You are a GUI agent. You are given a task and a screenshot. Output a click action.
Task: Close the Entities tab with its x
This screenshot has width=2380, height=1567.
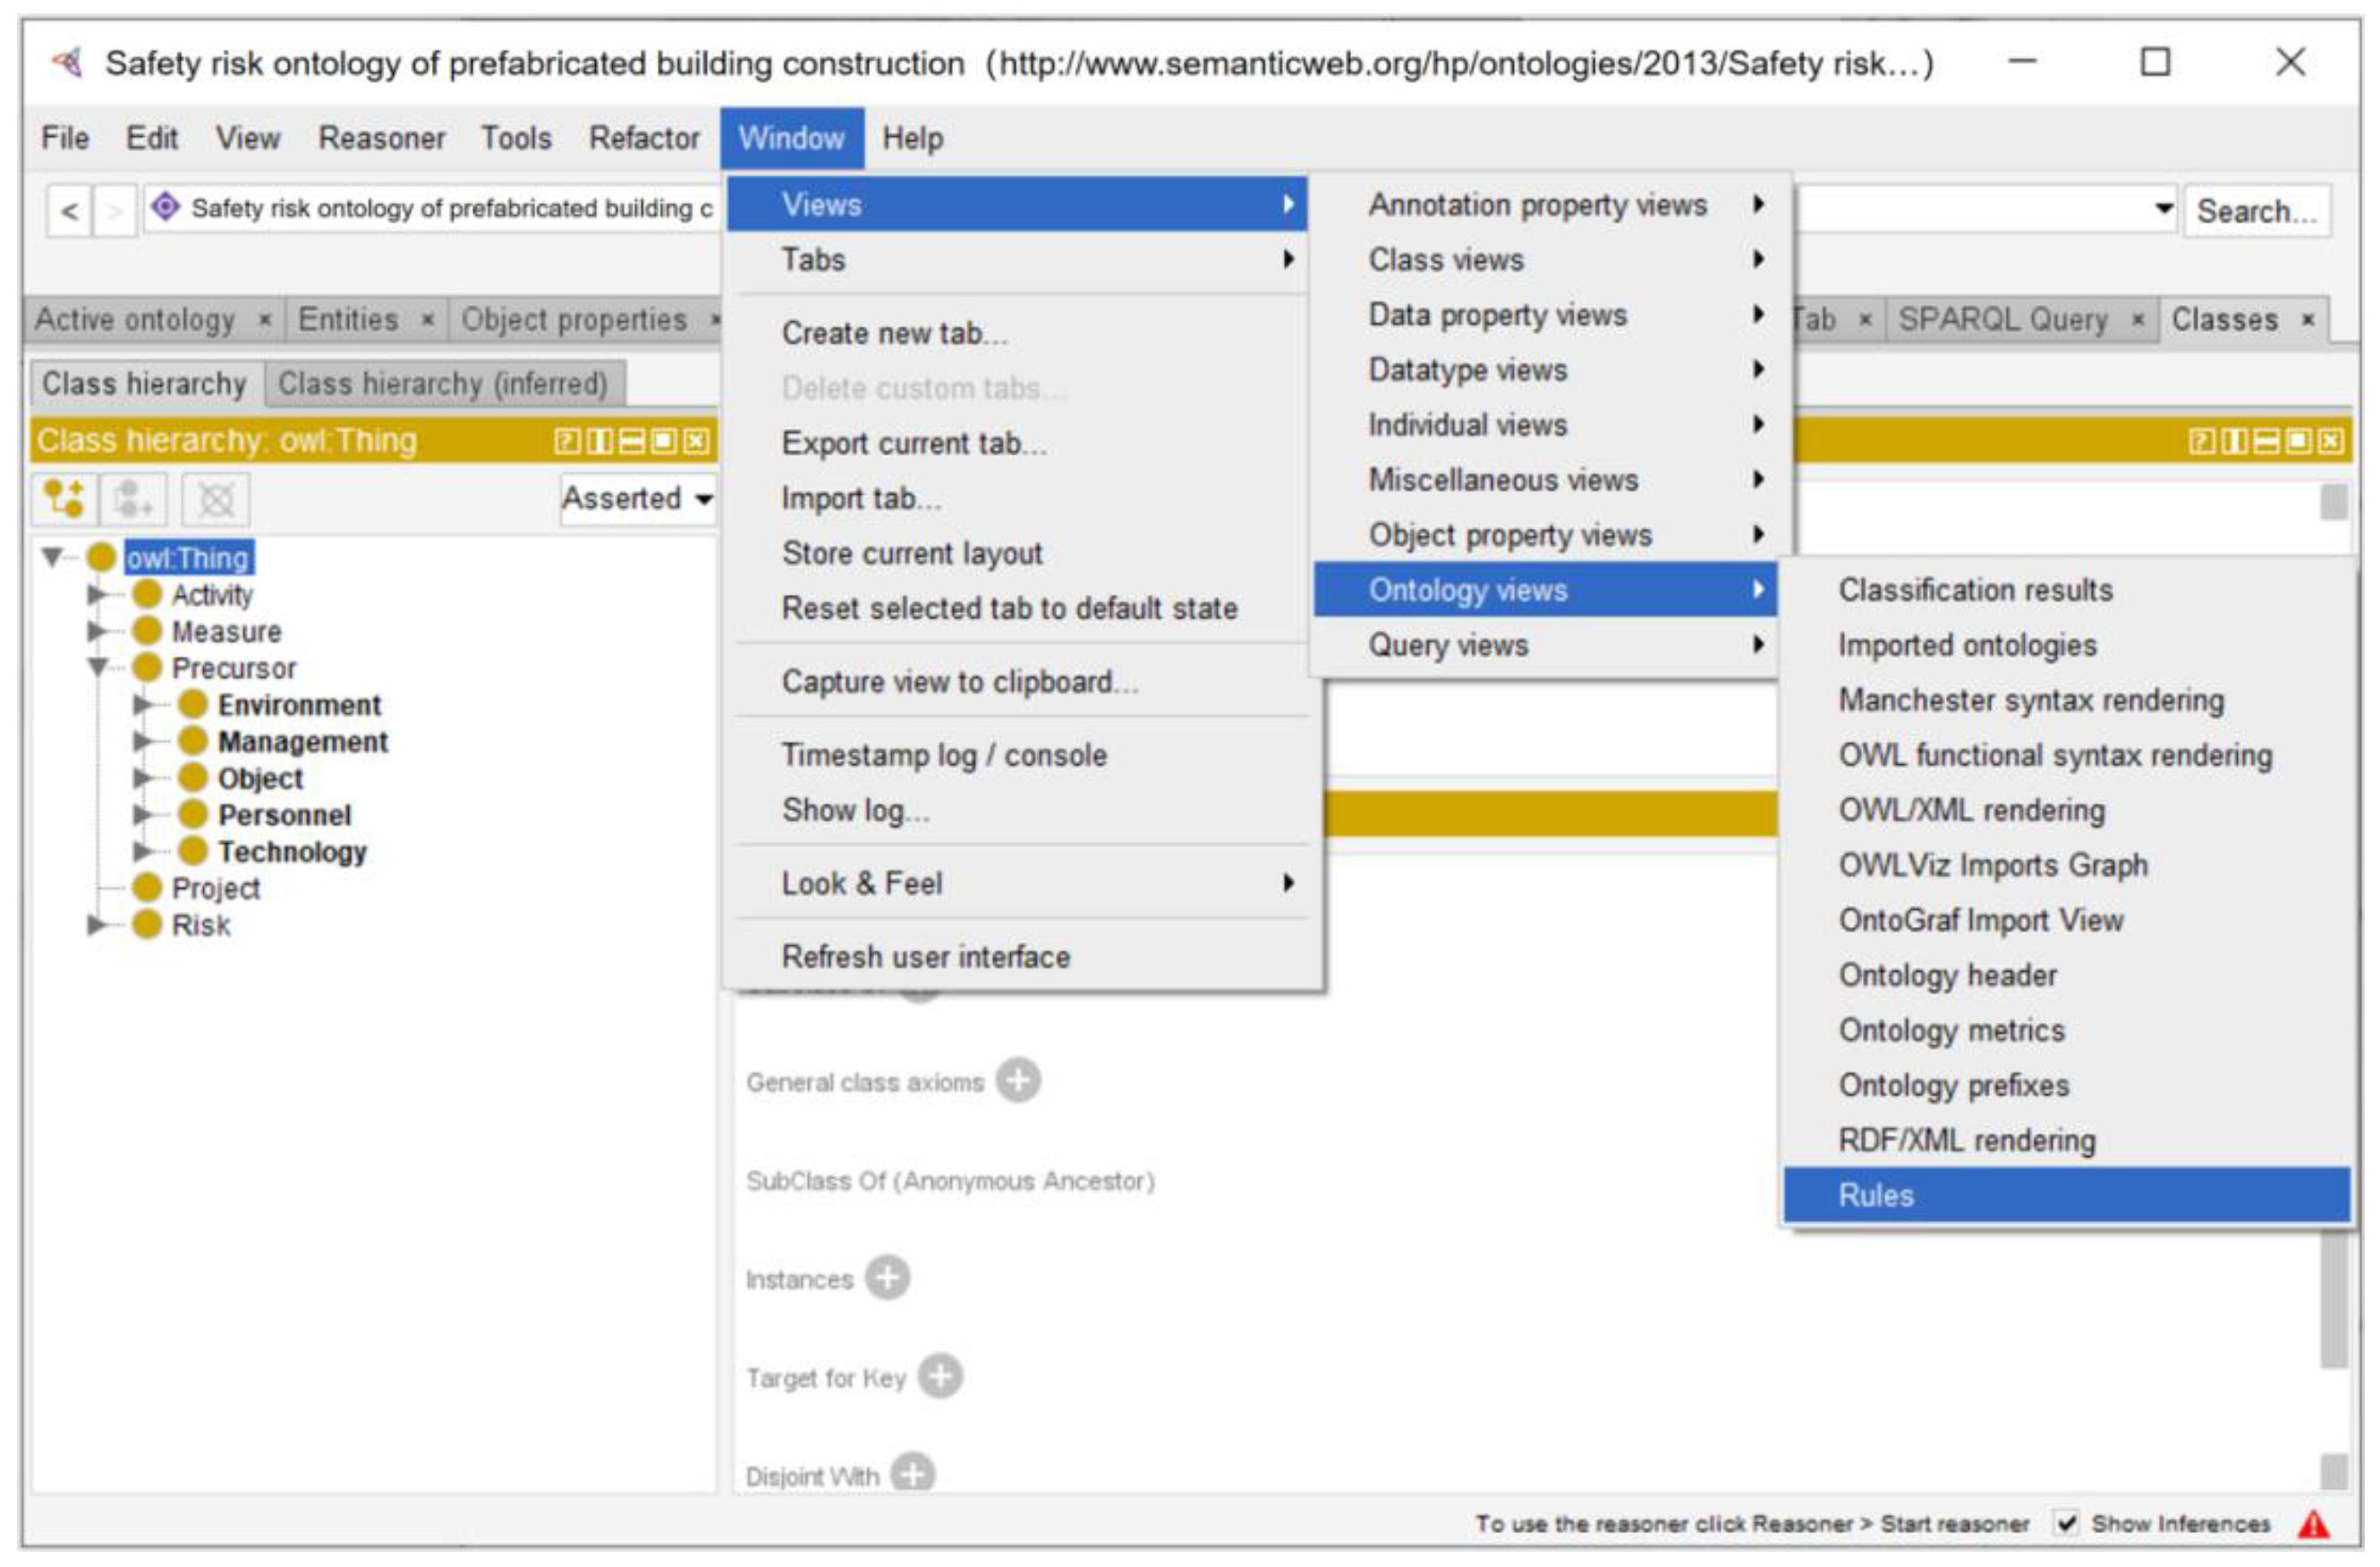[427, 320]
